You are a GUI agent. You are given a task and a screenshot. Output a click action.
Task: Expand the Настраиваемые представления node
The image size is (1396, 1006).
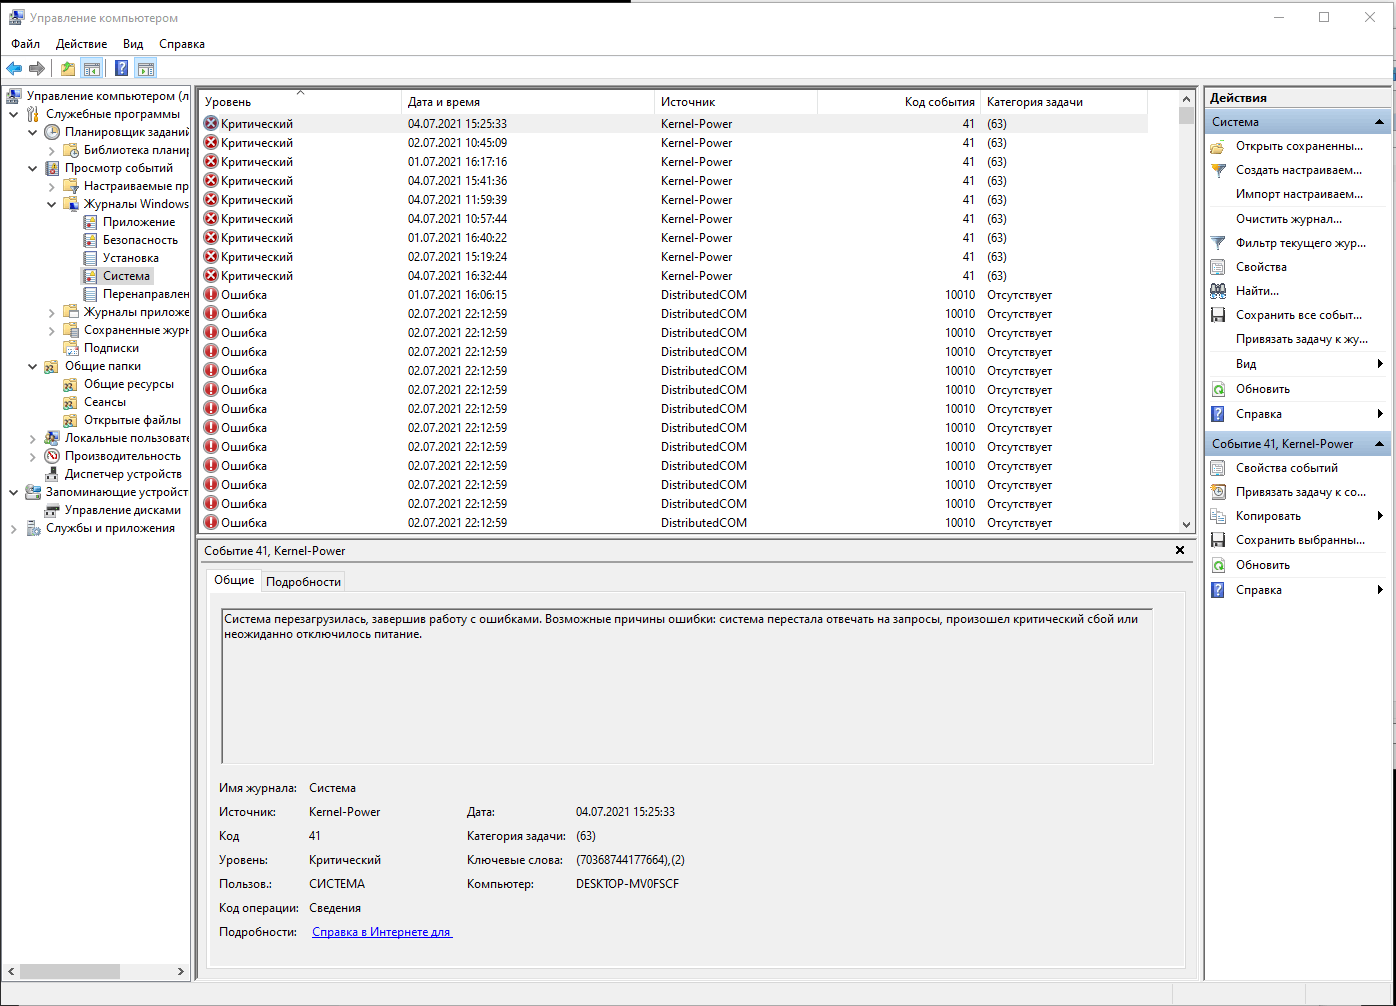click(x=52, y=186)
